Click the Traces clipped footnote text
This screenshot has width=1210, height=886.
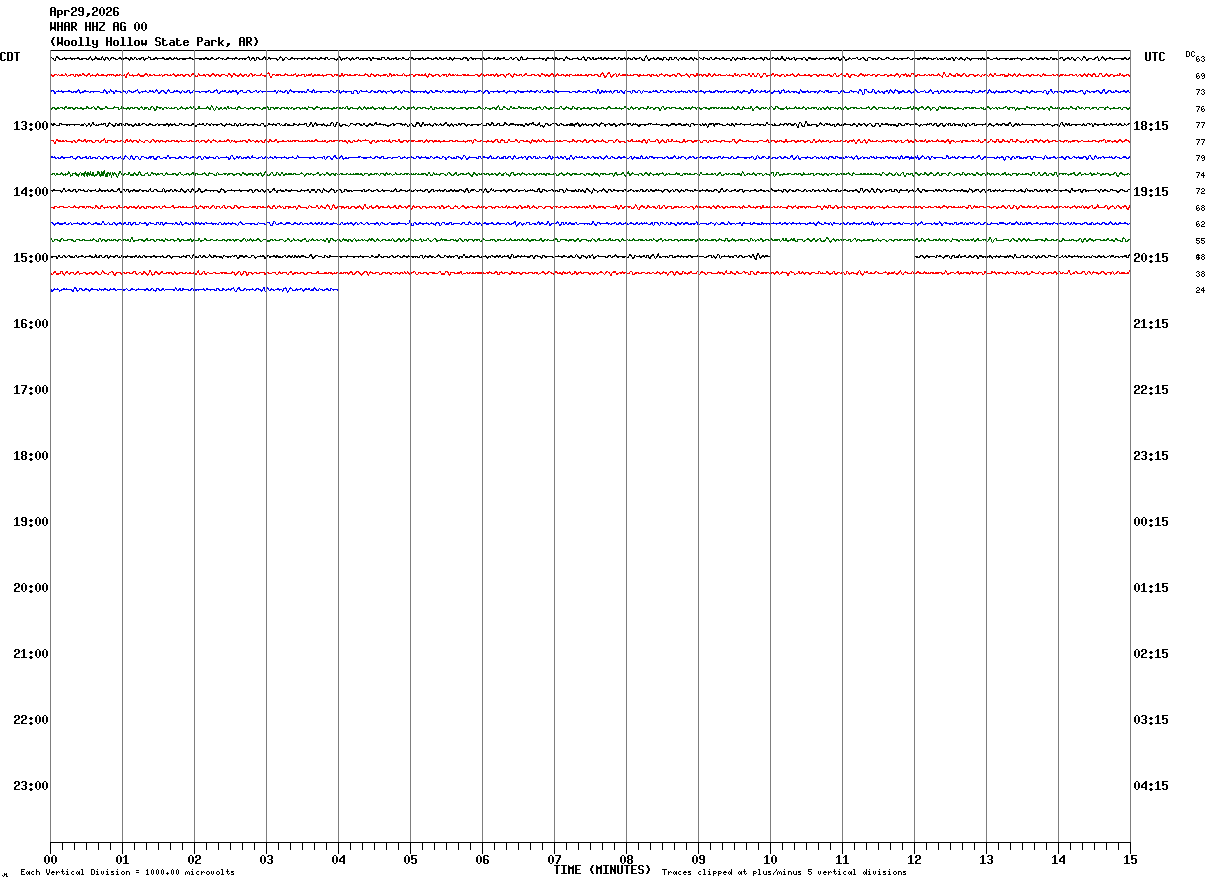click(784, 873)
